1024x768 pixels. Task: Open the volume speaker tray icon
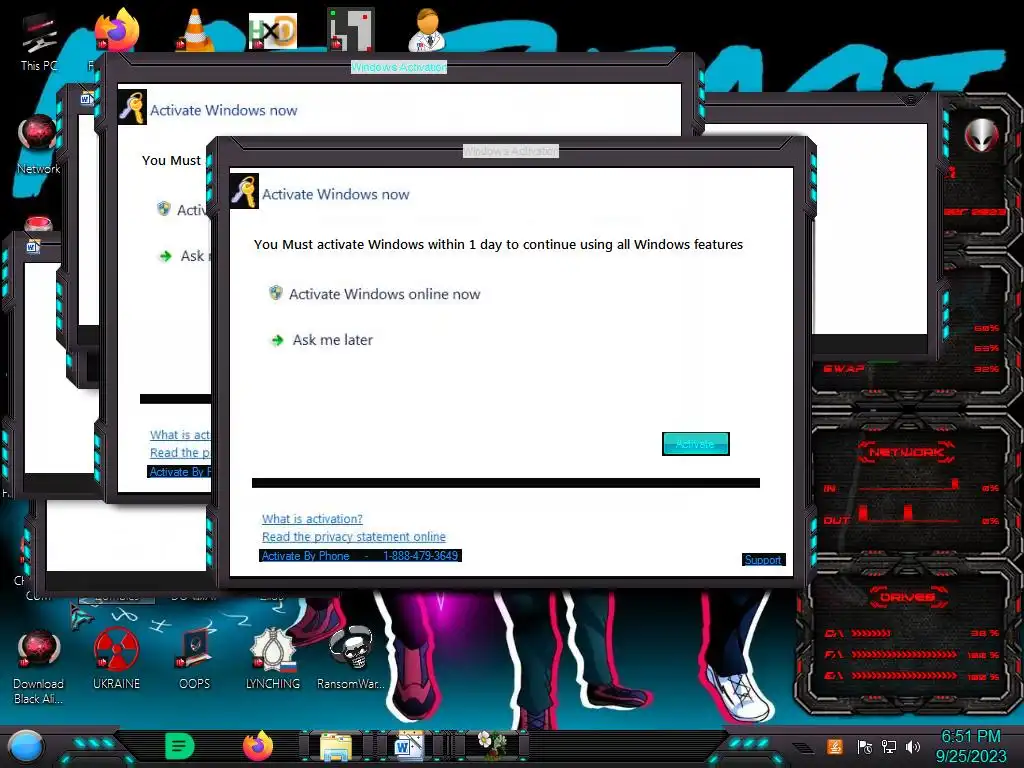coord(912,746)
